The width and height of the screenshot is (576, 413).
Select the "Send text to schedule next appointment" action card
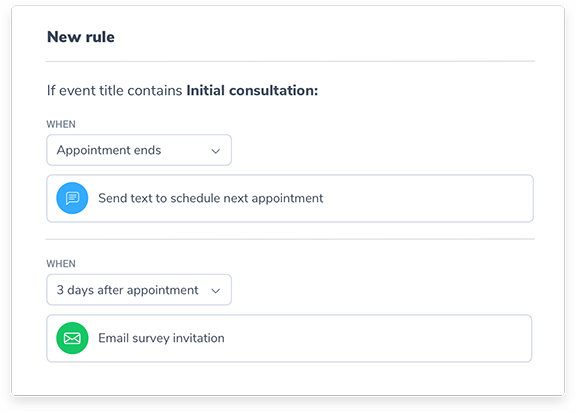click(290, 198)
